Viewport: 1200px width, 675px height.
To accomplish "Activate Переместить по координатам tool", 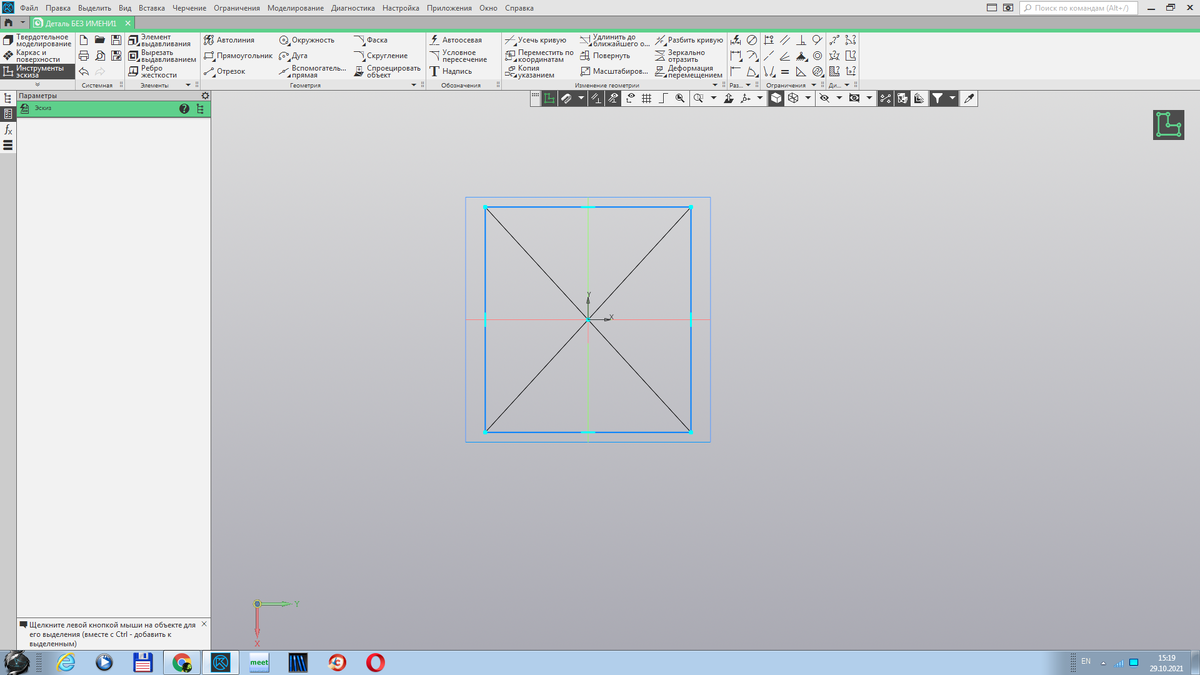I will (539, 56).
